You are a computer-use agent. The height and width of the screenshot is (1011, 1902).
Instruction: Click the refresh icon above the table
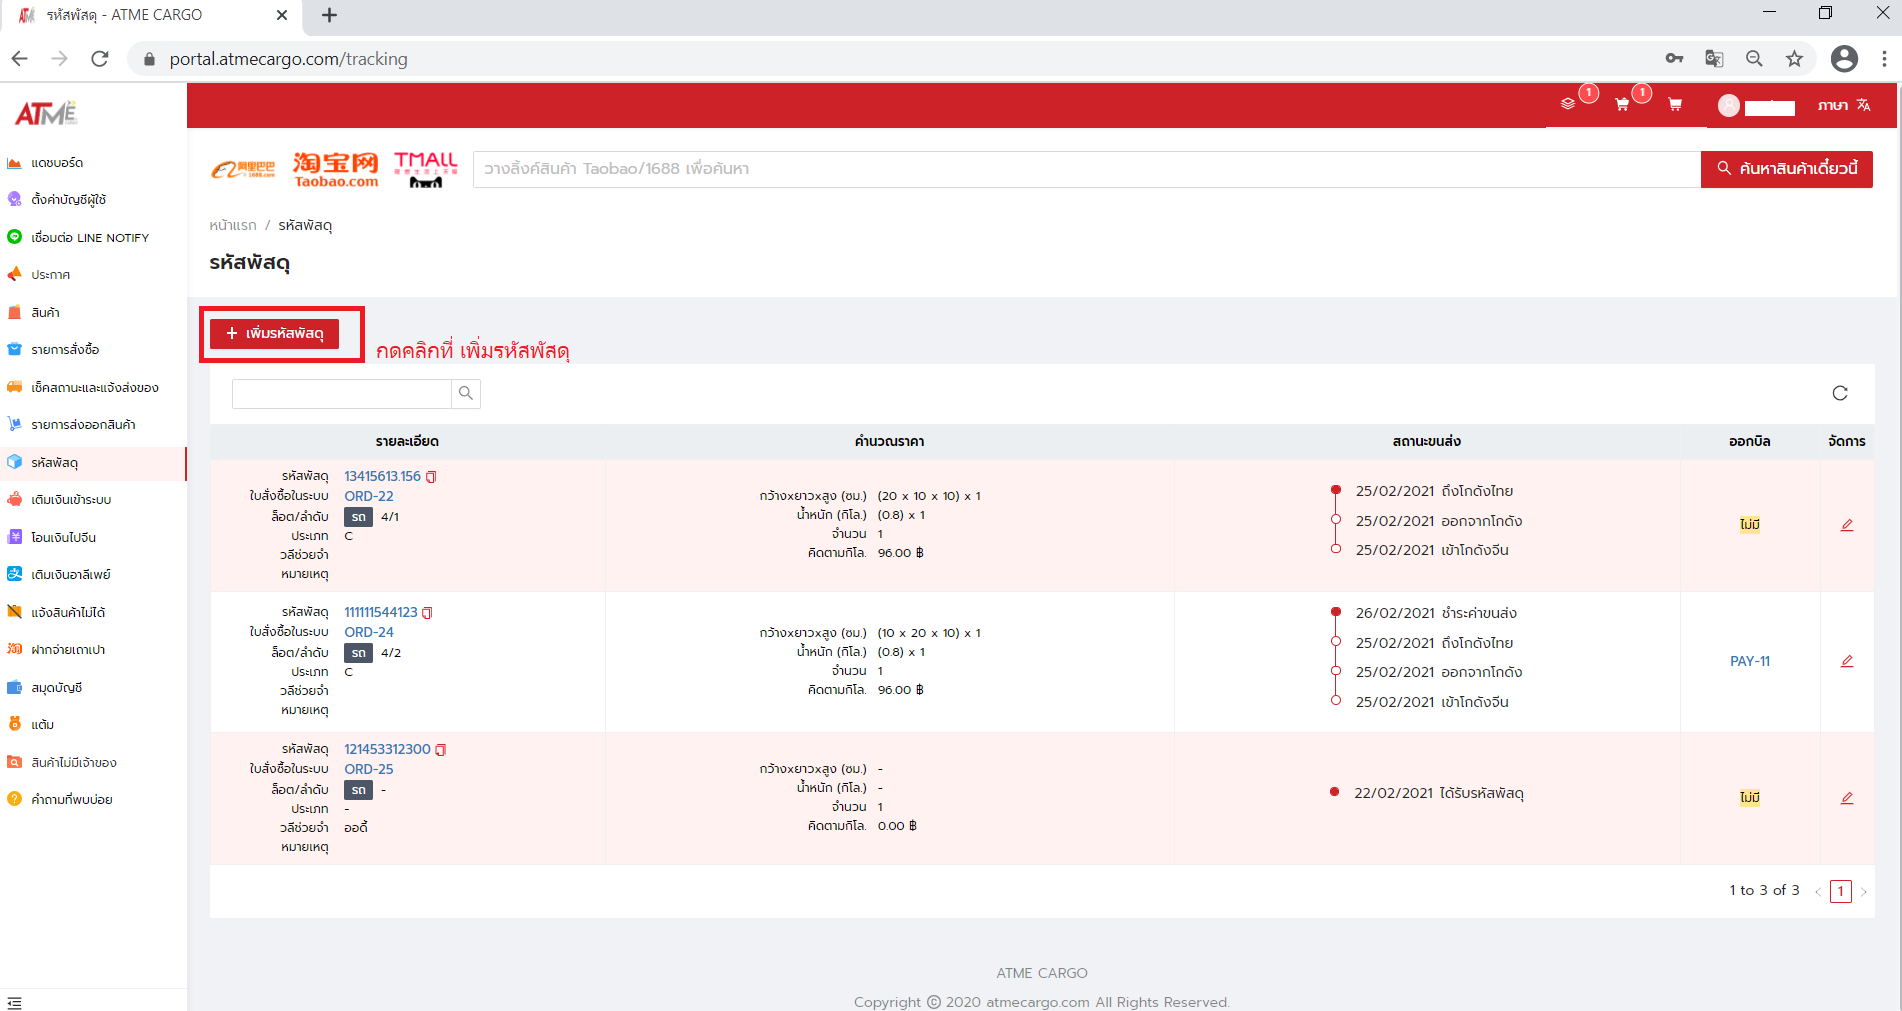pyautogui.click(x=1839, y=393)
